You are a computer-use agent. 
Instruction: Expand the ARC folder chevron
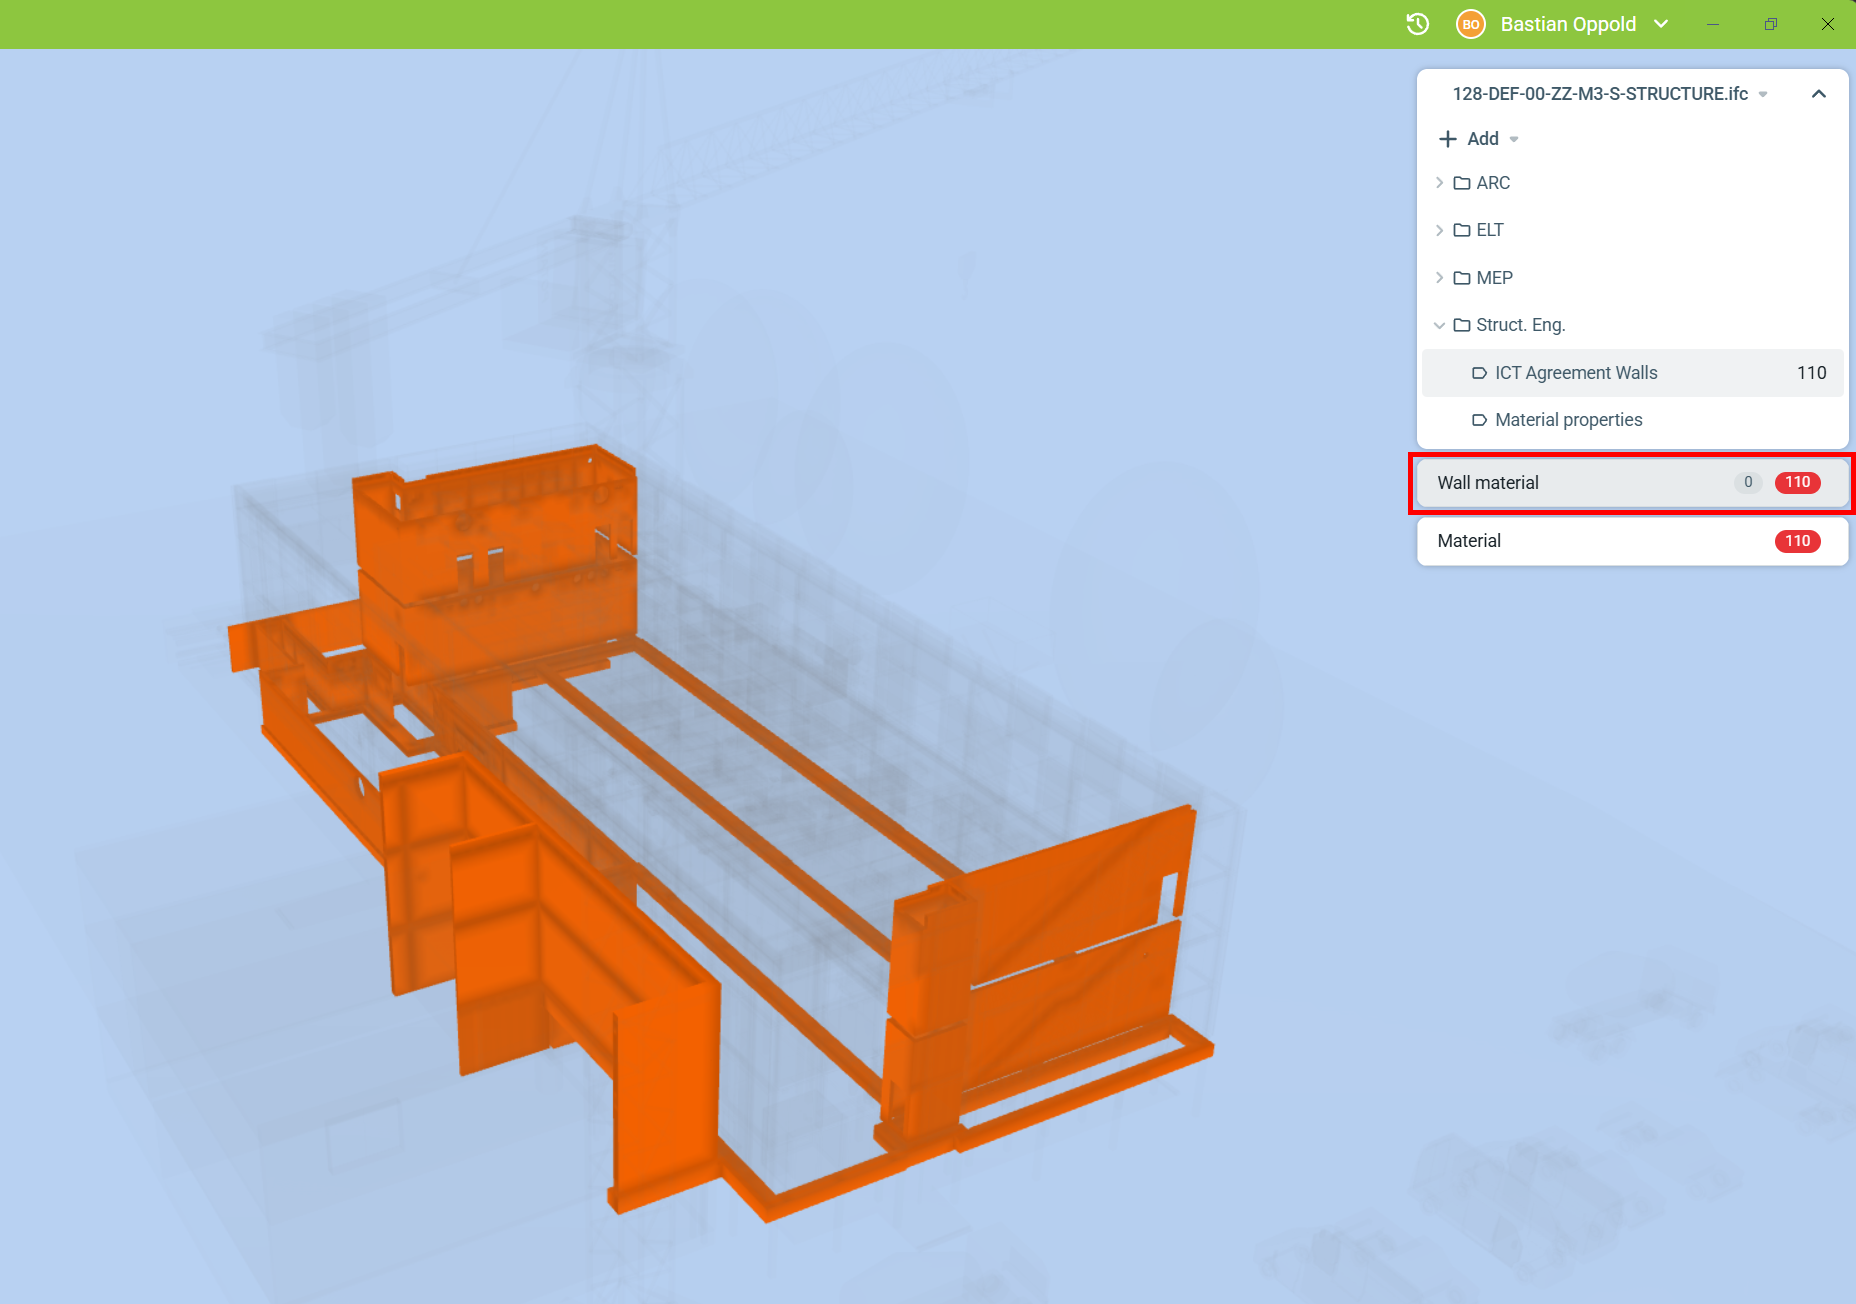1439,183
